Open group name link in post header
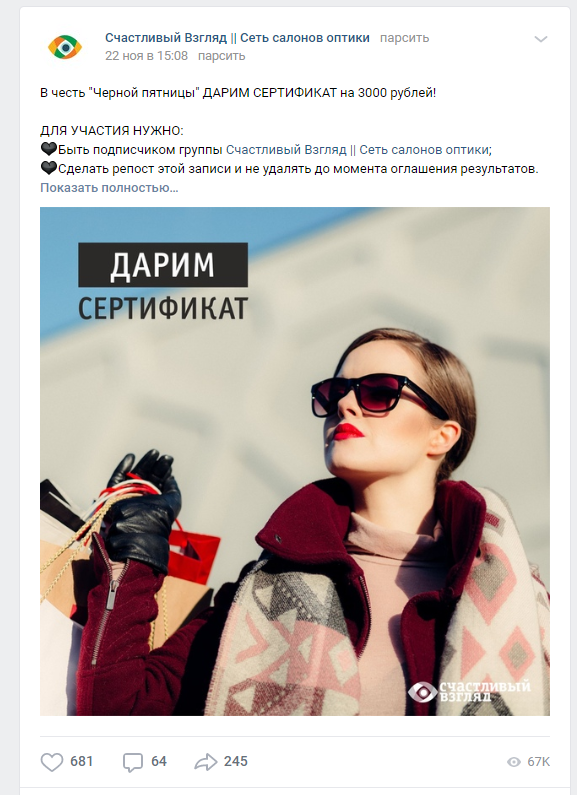This screenshot has height=795, width=577. [x=237, y=38]
